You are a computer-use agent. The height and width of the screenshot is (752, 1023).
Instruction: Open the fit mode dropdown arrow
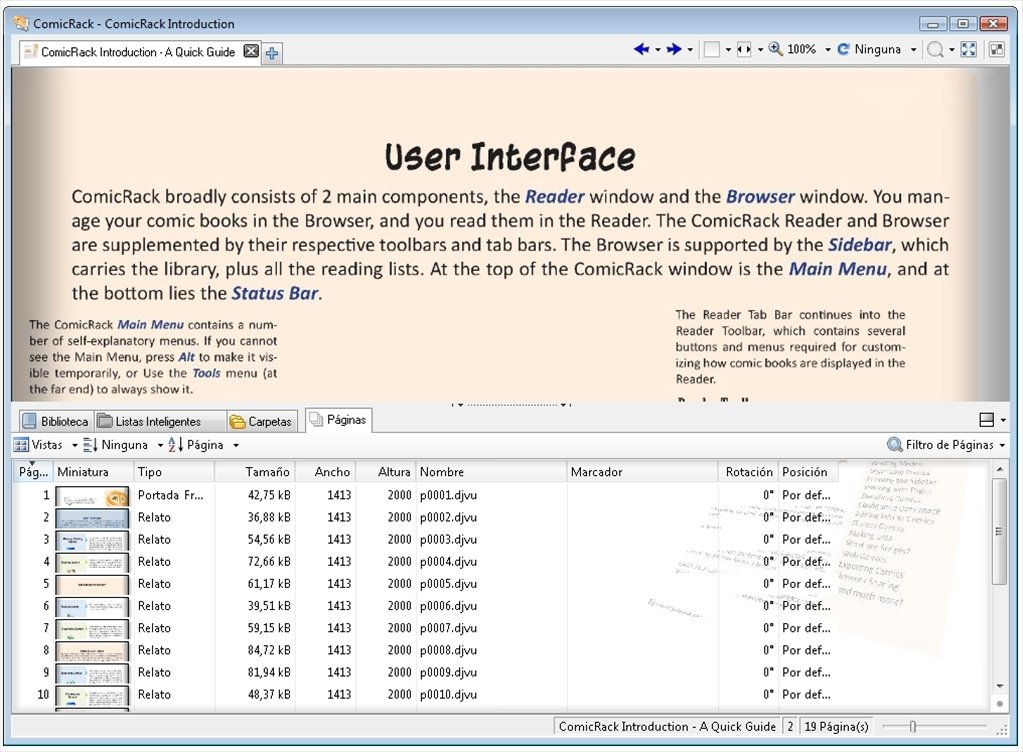760,50
